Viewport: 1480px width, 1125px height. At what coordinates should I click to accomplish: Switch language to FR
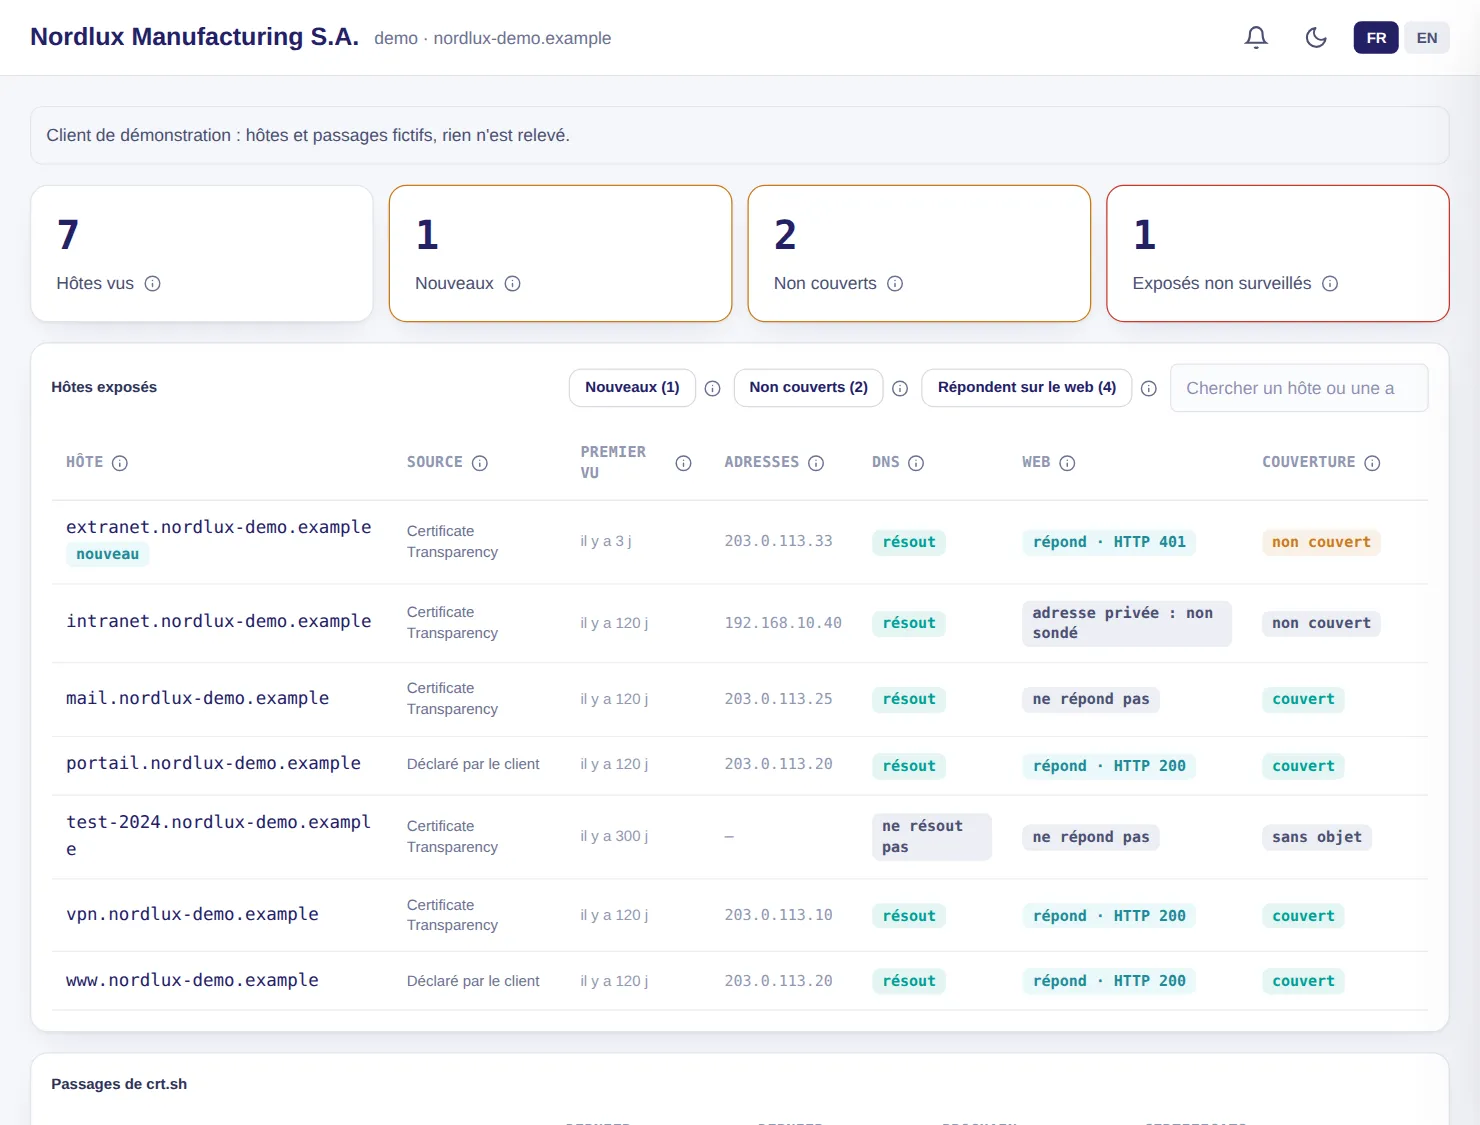(1376, 38)
